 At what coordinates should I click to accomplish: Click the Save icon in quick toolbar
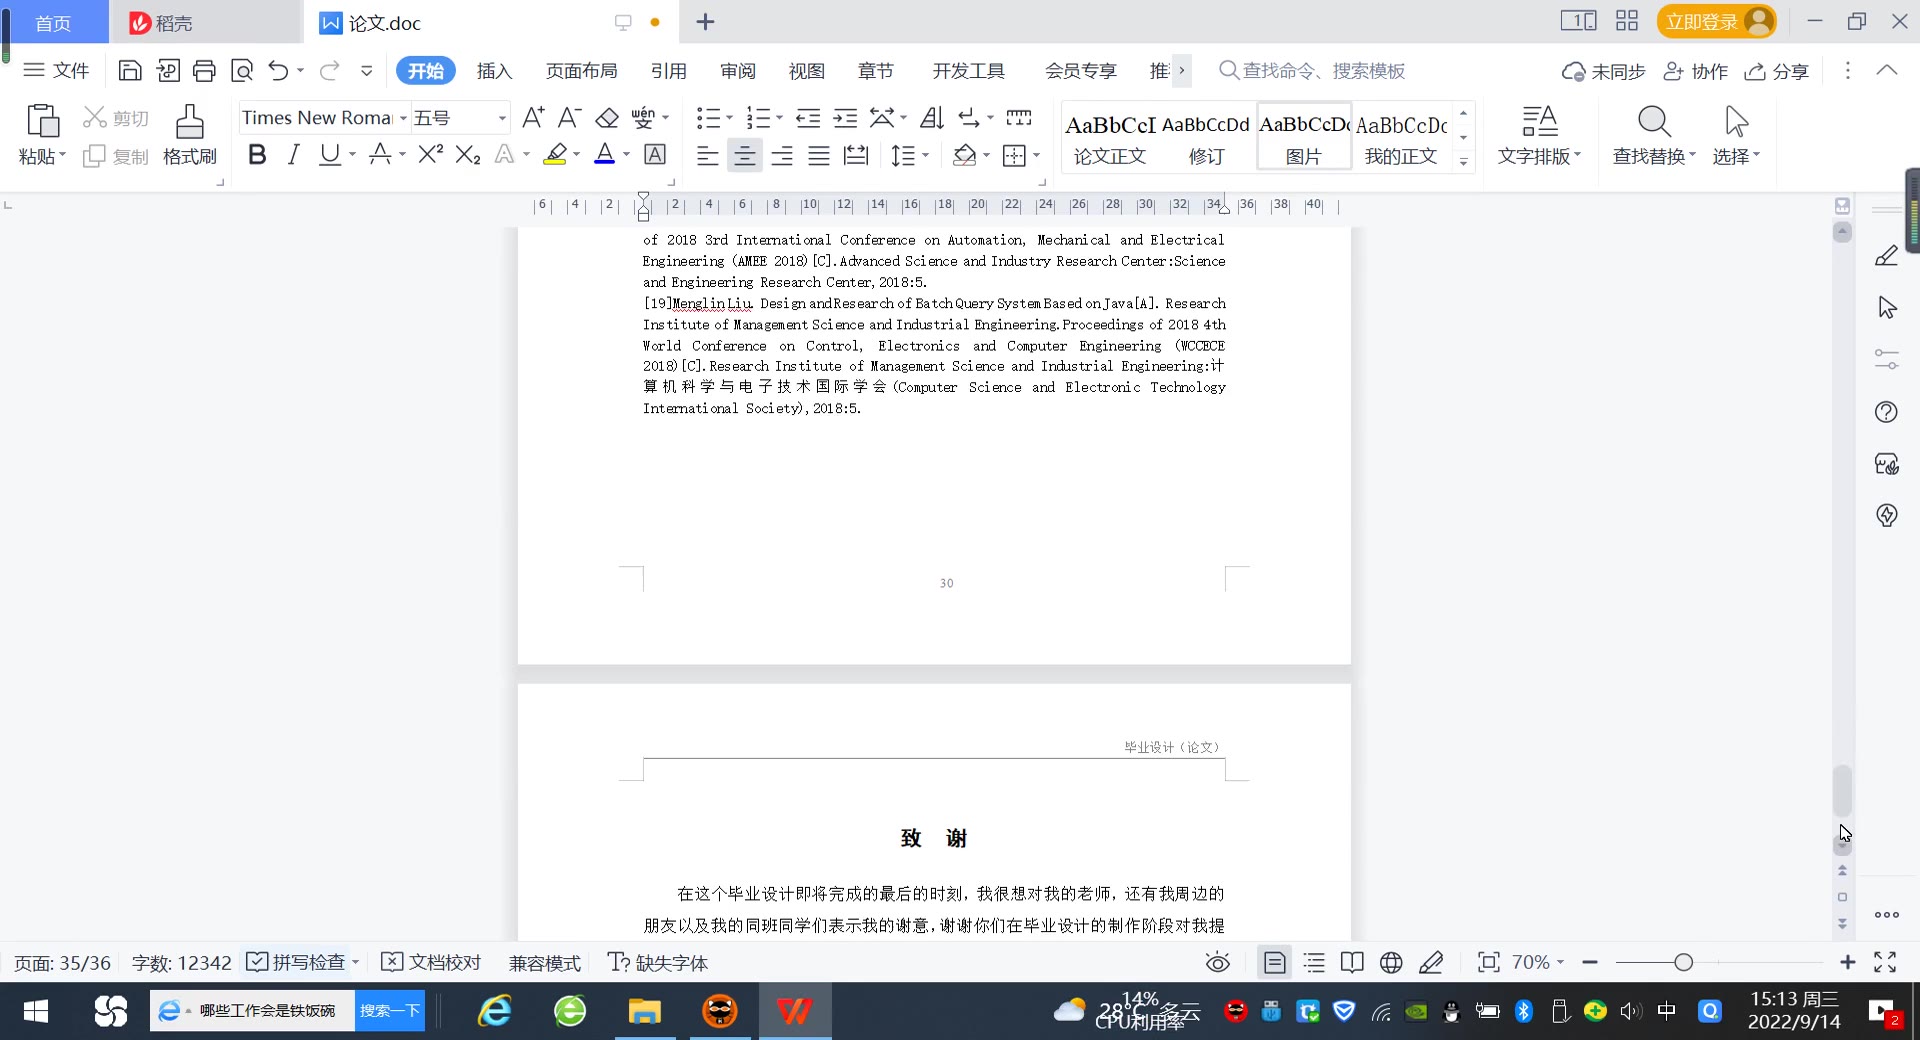pyautogui.click(x=130, y=71)
